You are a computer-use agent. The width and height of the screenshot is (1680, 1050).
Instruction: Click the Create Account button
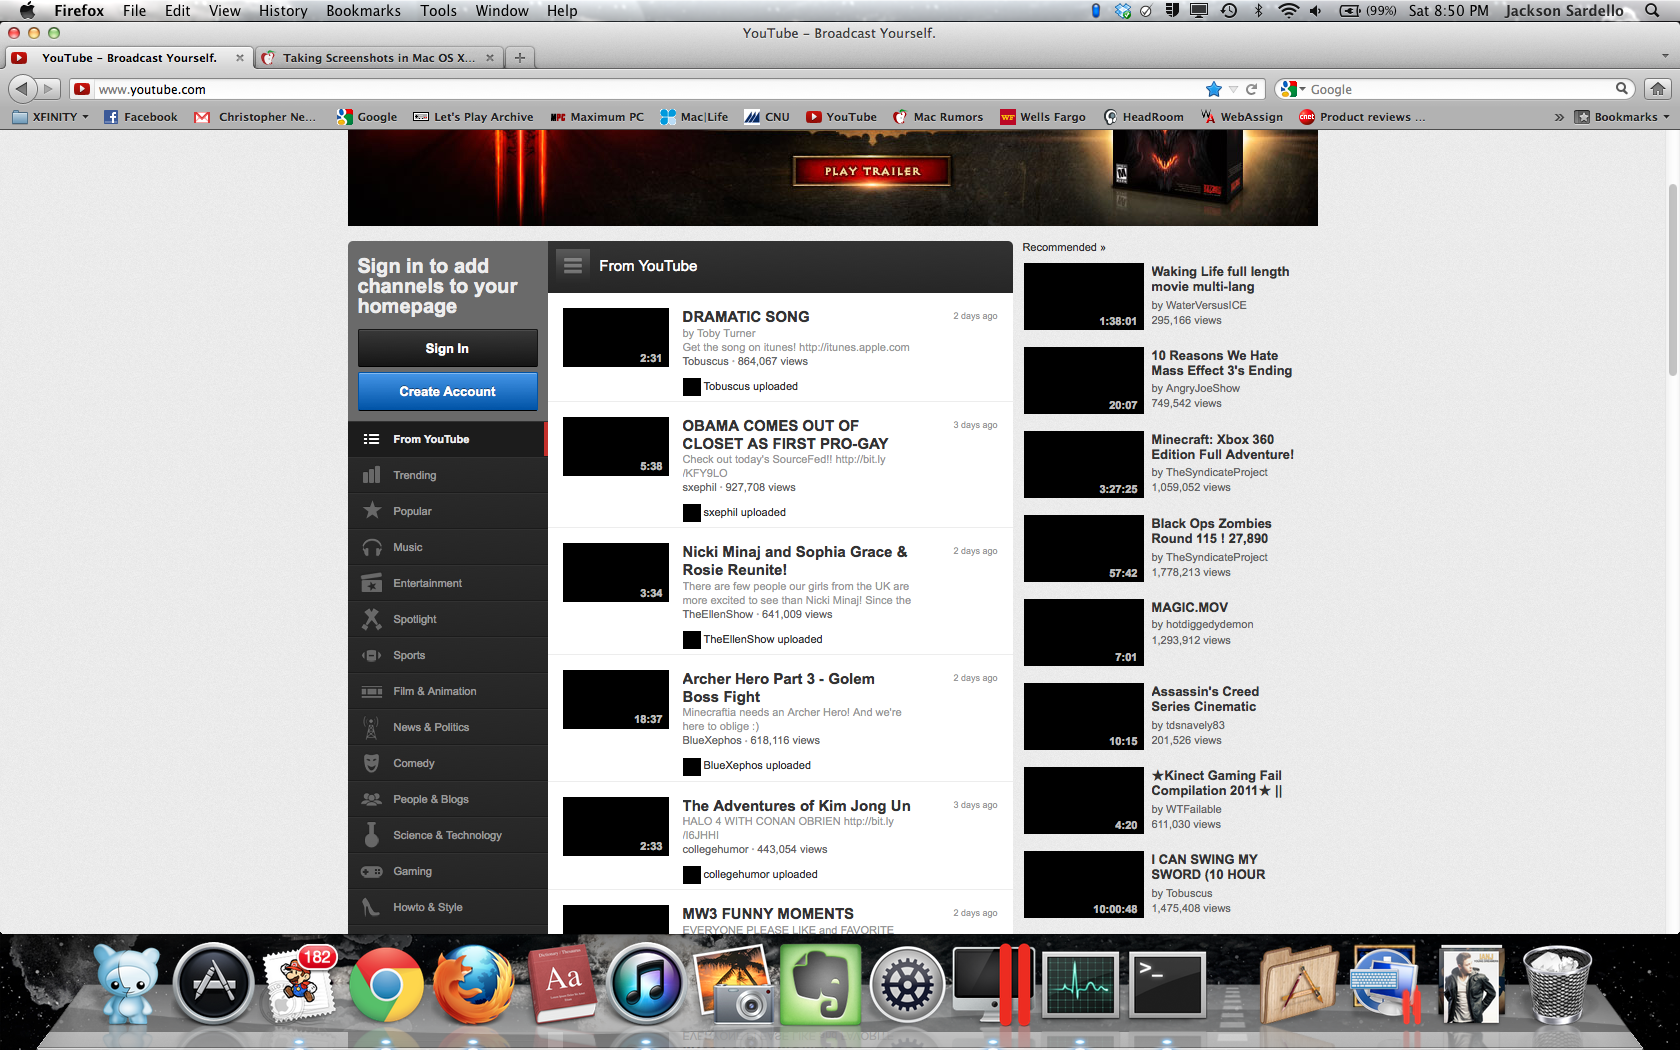click(447, 391)
